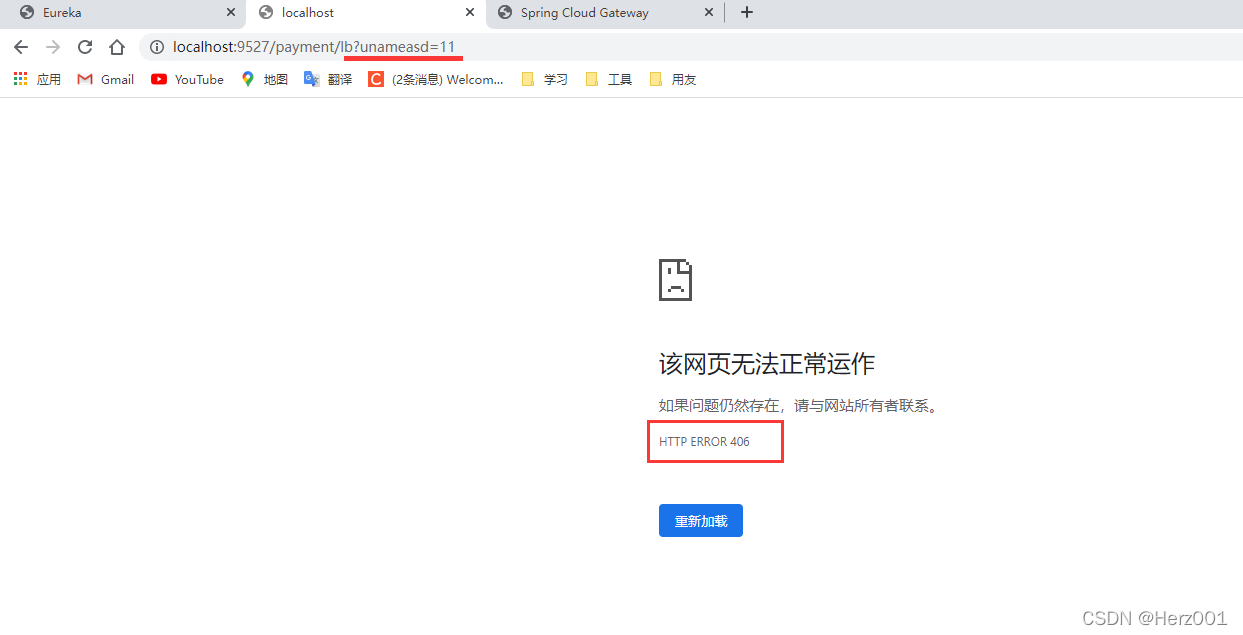This screenshot has height=635, width=1243.
Task: Open the 应用 apps shortcut
Action: [37, 79]
